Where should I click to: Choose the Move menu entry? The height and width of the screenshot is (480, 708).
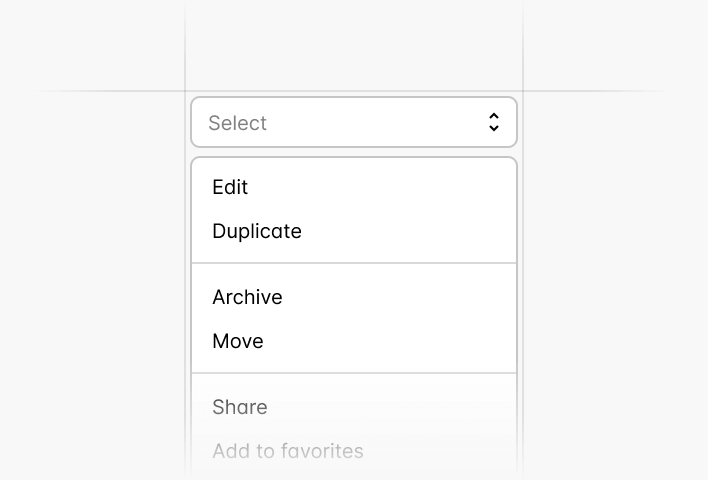coord(238,341)
